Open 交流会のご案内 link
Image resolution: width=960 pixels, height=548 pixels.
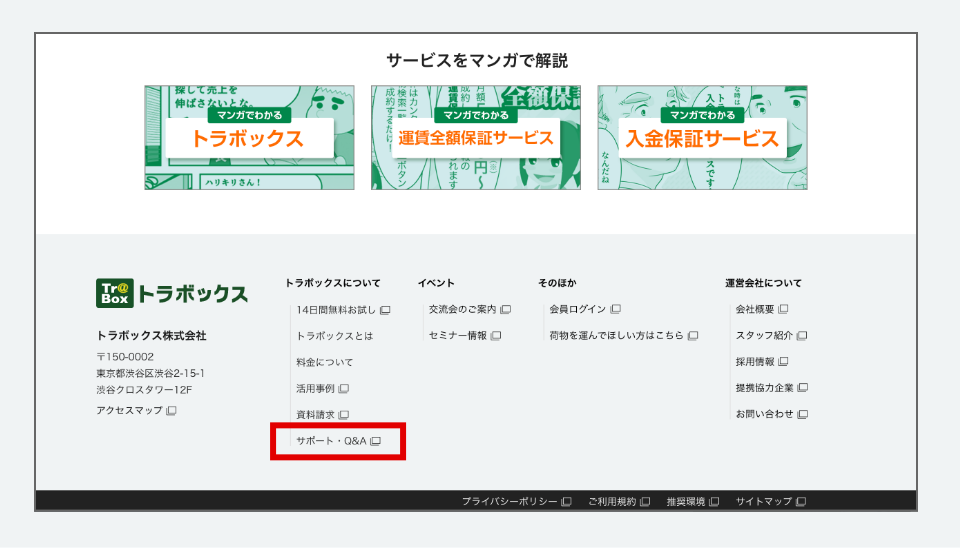[x=462, y=309]
